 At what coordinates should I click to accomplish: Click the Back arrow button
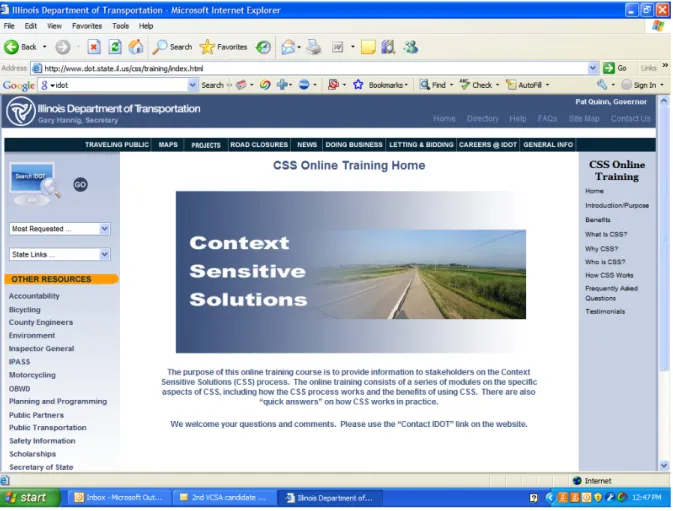coord(12,47)
